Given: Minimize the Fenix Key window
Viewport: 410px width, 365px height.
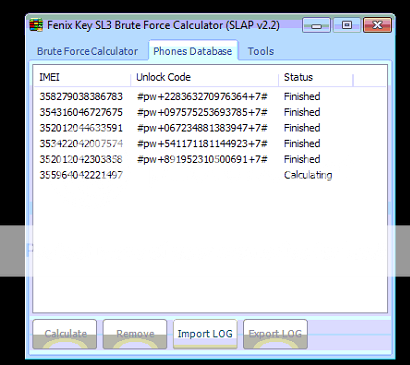Looking at the screenshot, I should click(x=316, y=25).
